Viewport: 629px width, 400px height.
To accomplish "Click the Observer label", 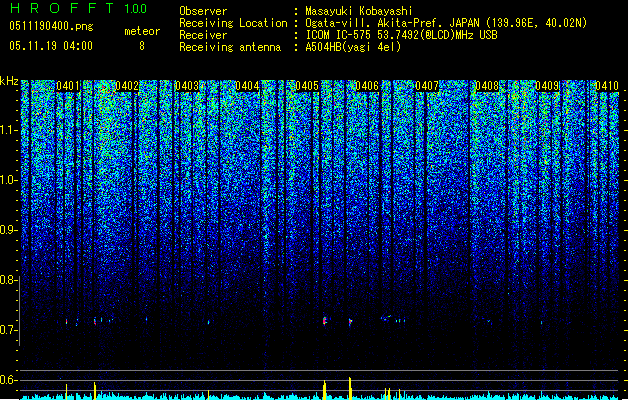I will 203,11.
